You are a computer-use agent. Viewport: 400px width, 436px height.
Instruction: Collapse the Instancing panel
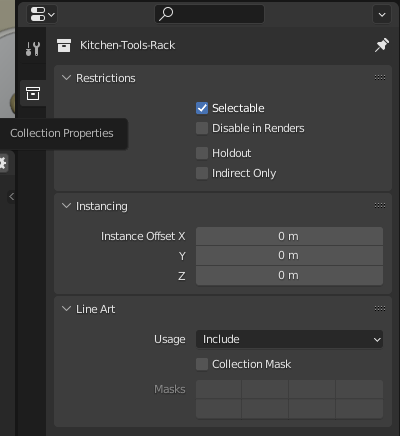66,206
